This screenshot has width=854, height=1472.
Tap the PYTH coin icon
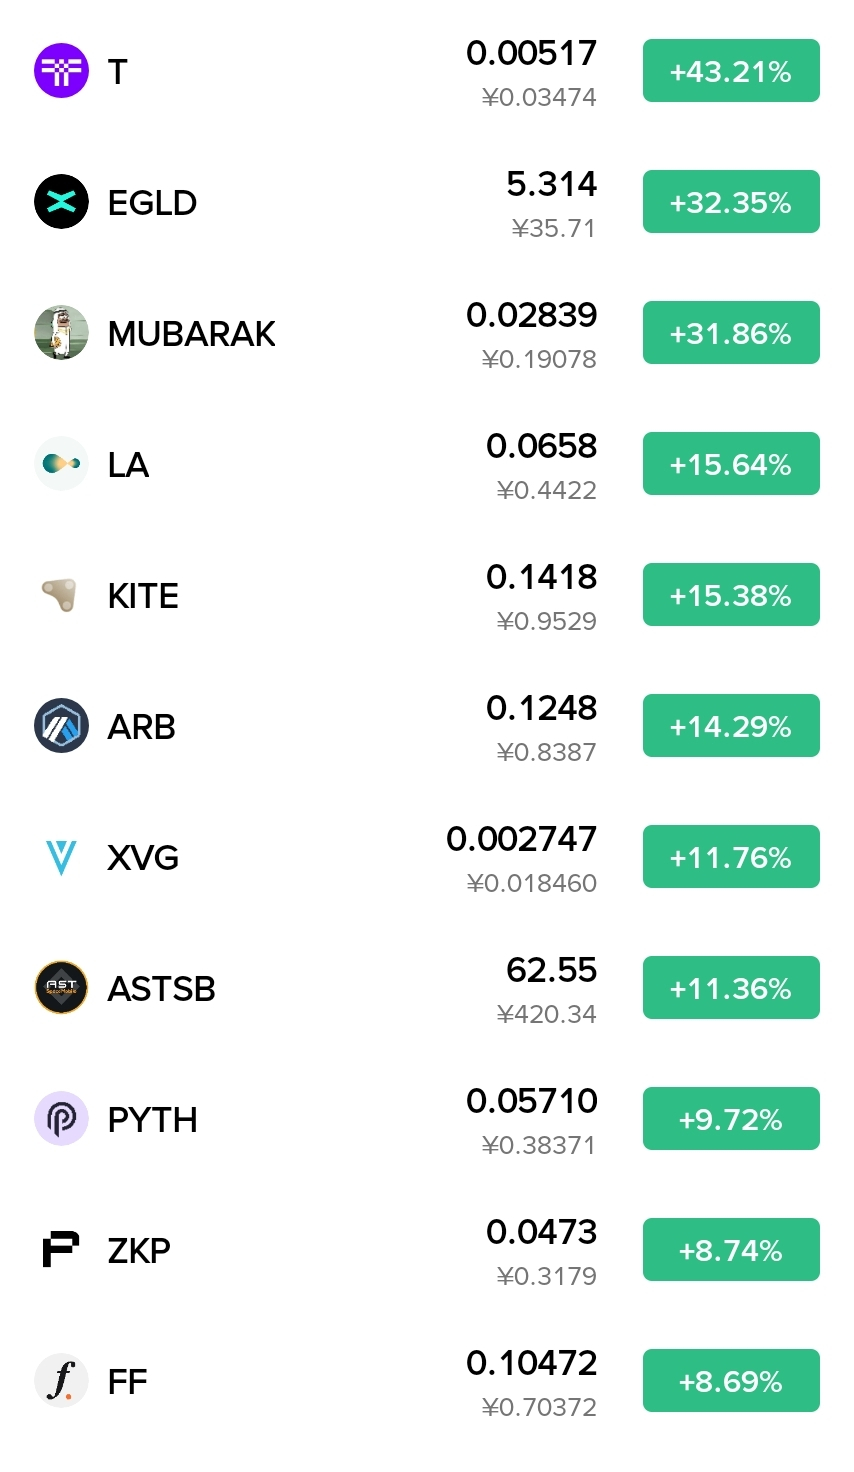coord(61,1119)
